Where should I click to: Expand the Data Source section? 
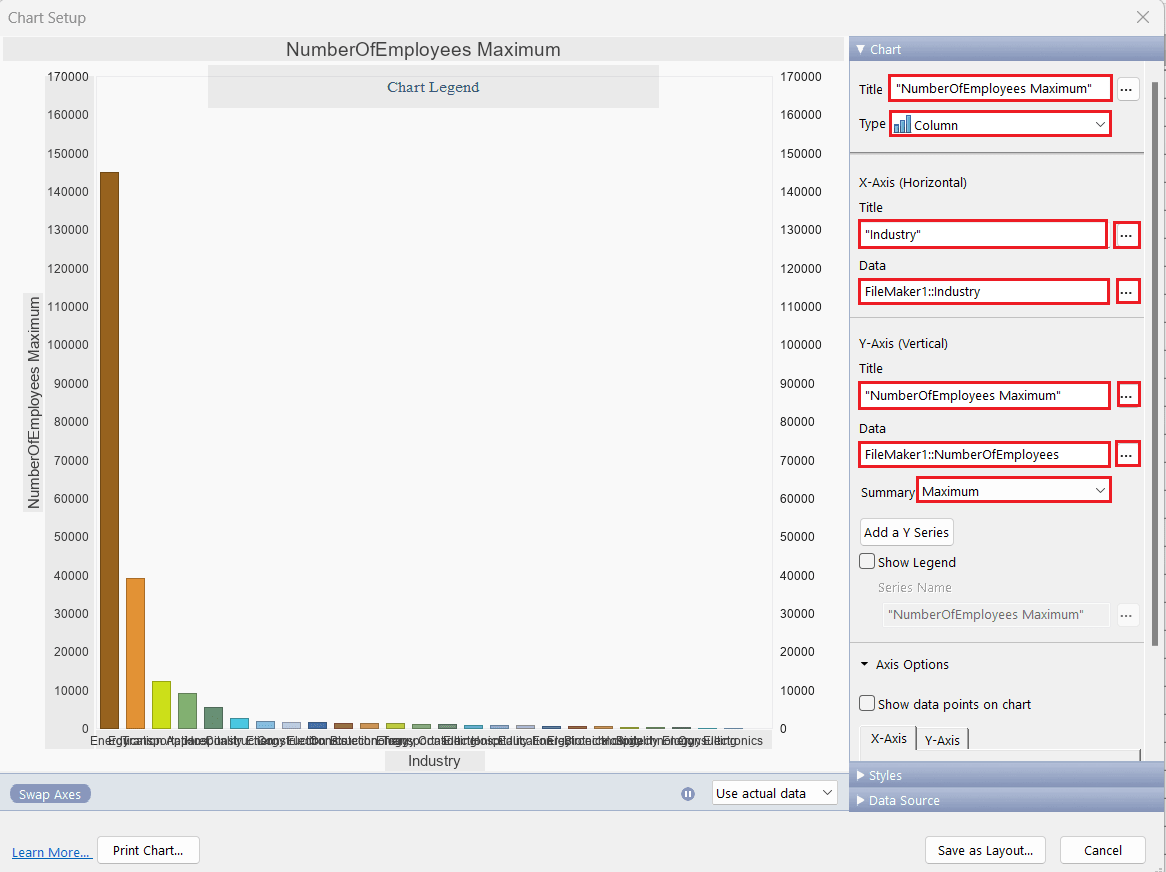(x=897, y=800)
